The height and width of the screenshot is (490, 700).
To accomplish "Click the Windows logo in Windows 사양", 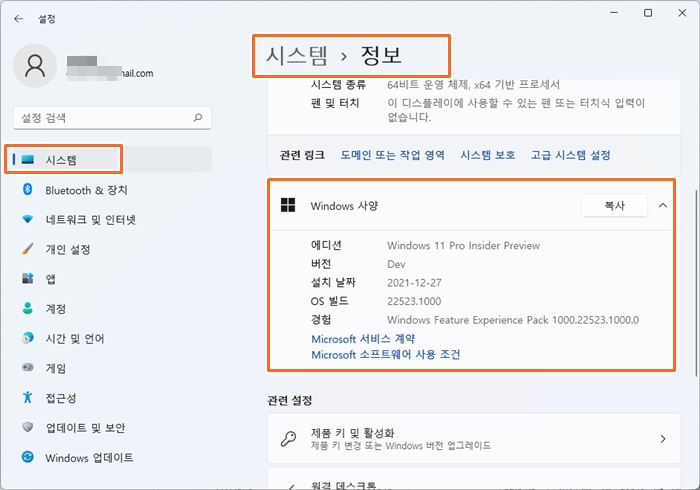I will click(x=288, y=205).
